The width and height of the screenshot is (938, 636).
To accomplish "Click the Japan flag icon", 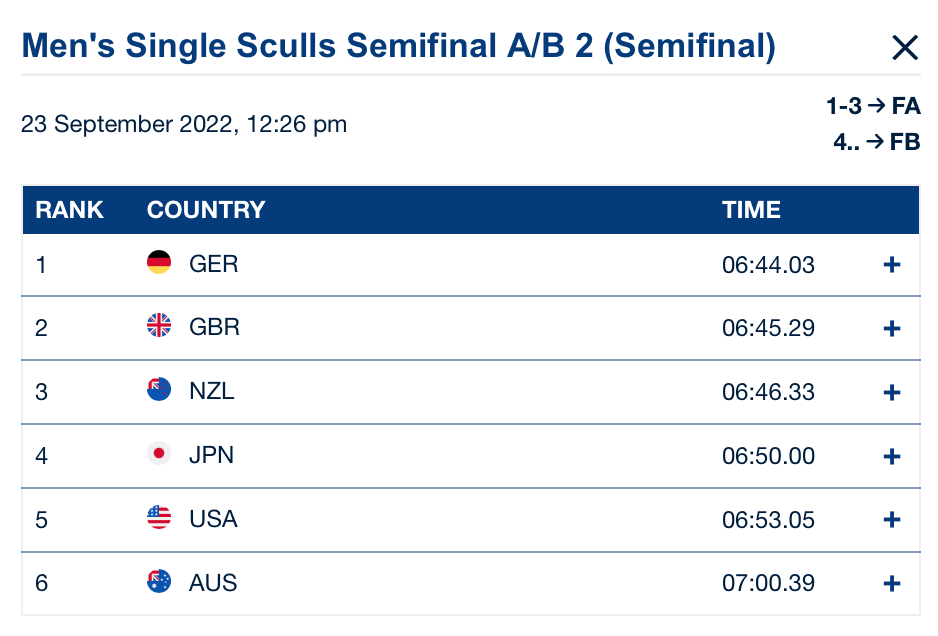I will click(159, 455).
